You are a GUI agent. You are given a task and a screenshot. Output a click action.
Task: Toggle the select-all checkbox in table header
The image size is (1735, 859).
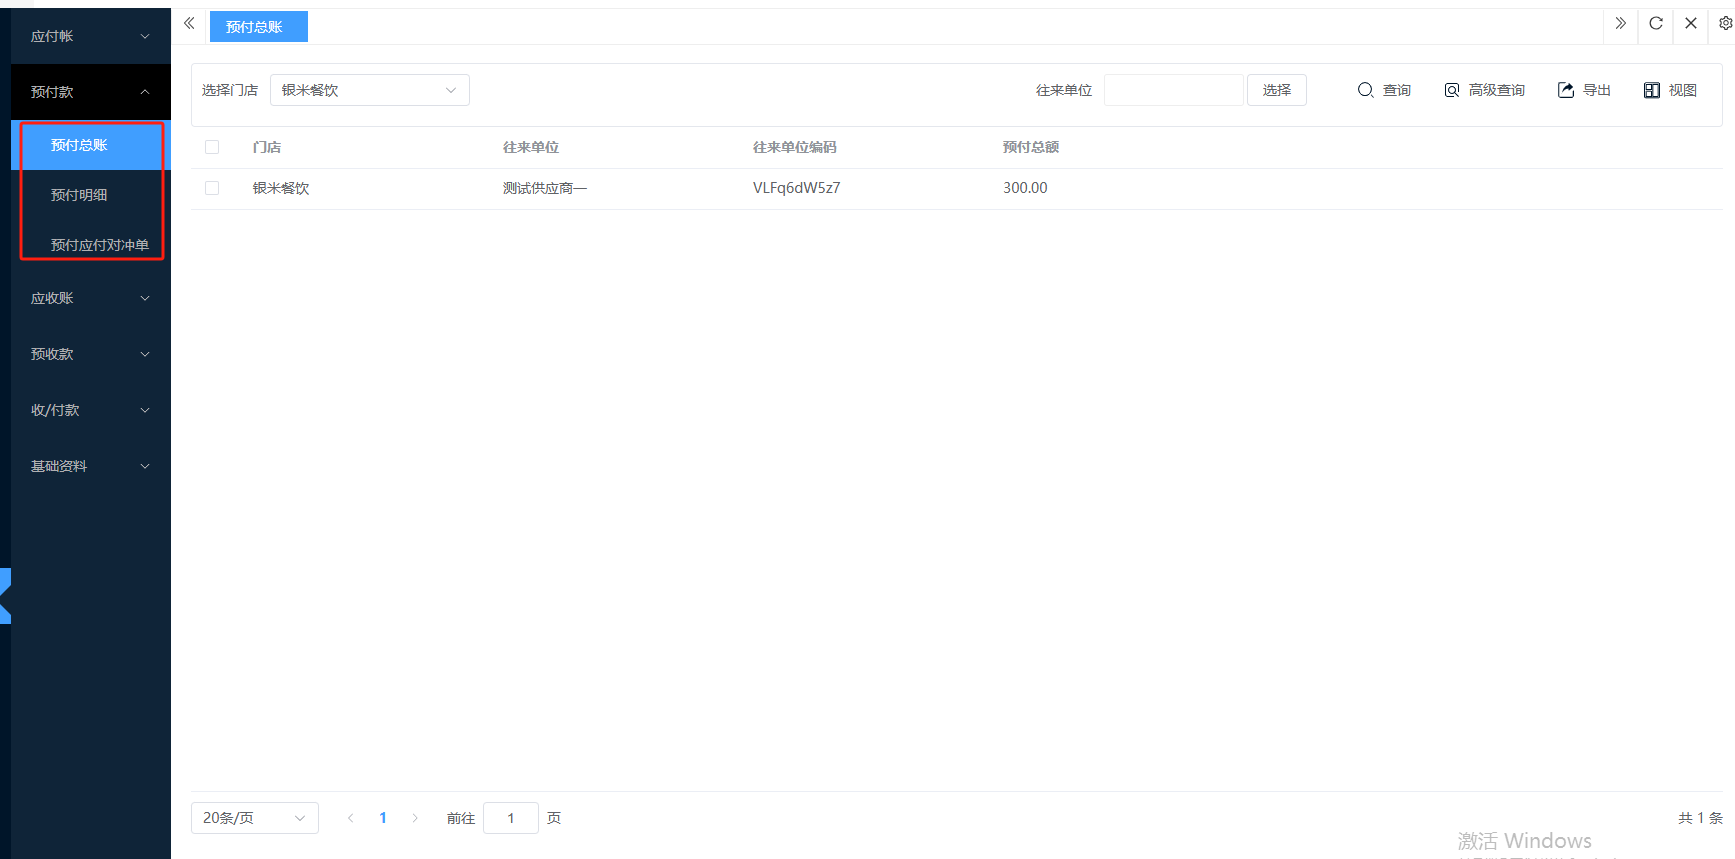[x=212, y=147]
